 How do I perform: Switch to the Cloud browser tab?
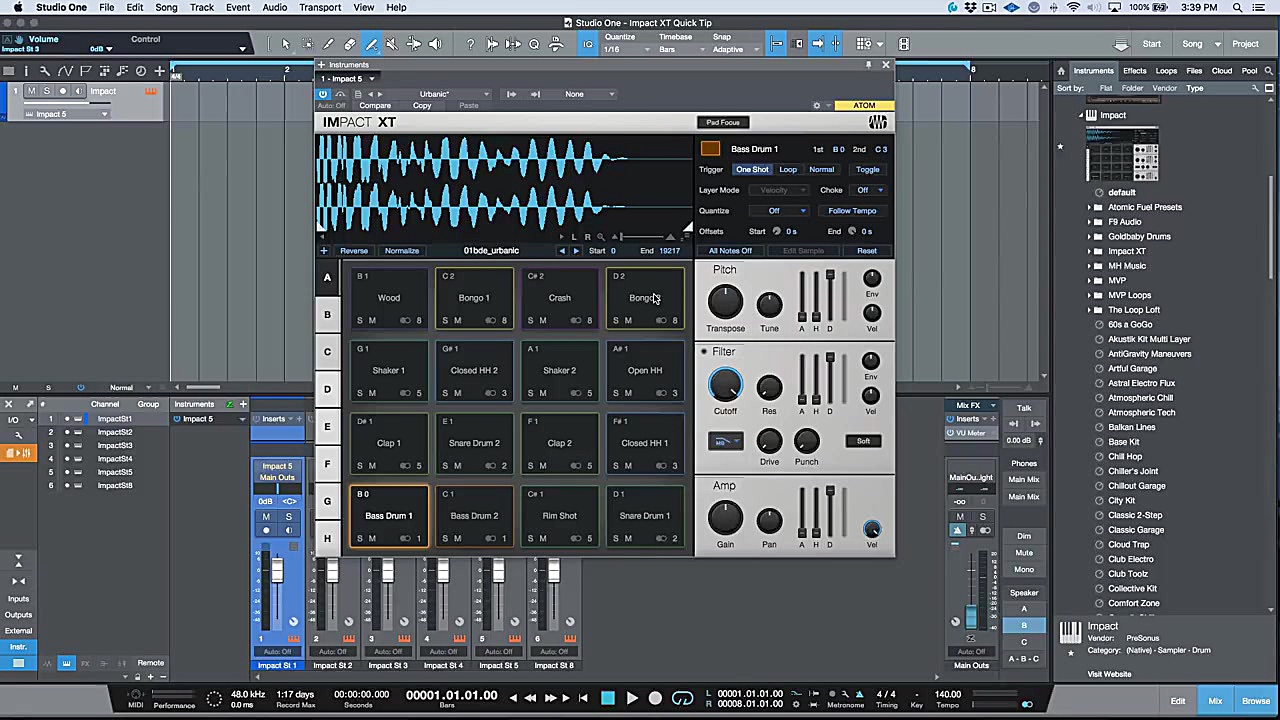click(1222, 71)
